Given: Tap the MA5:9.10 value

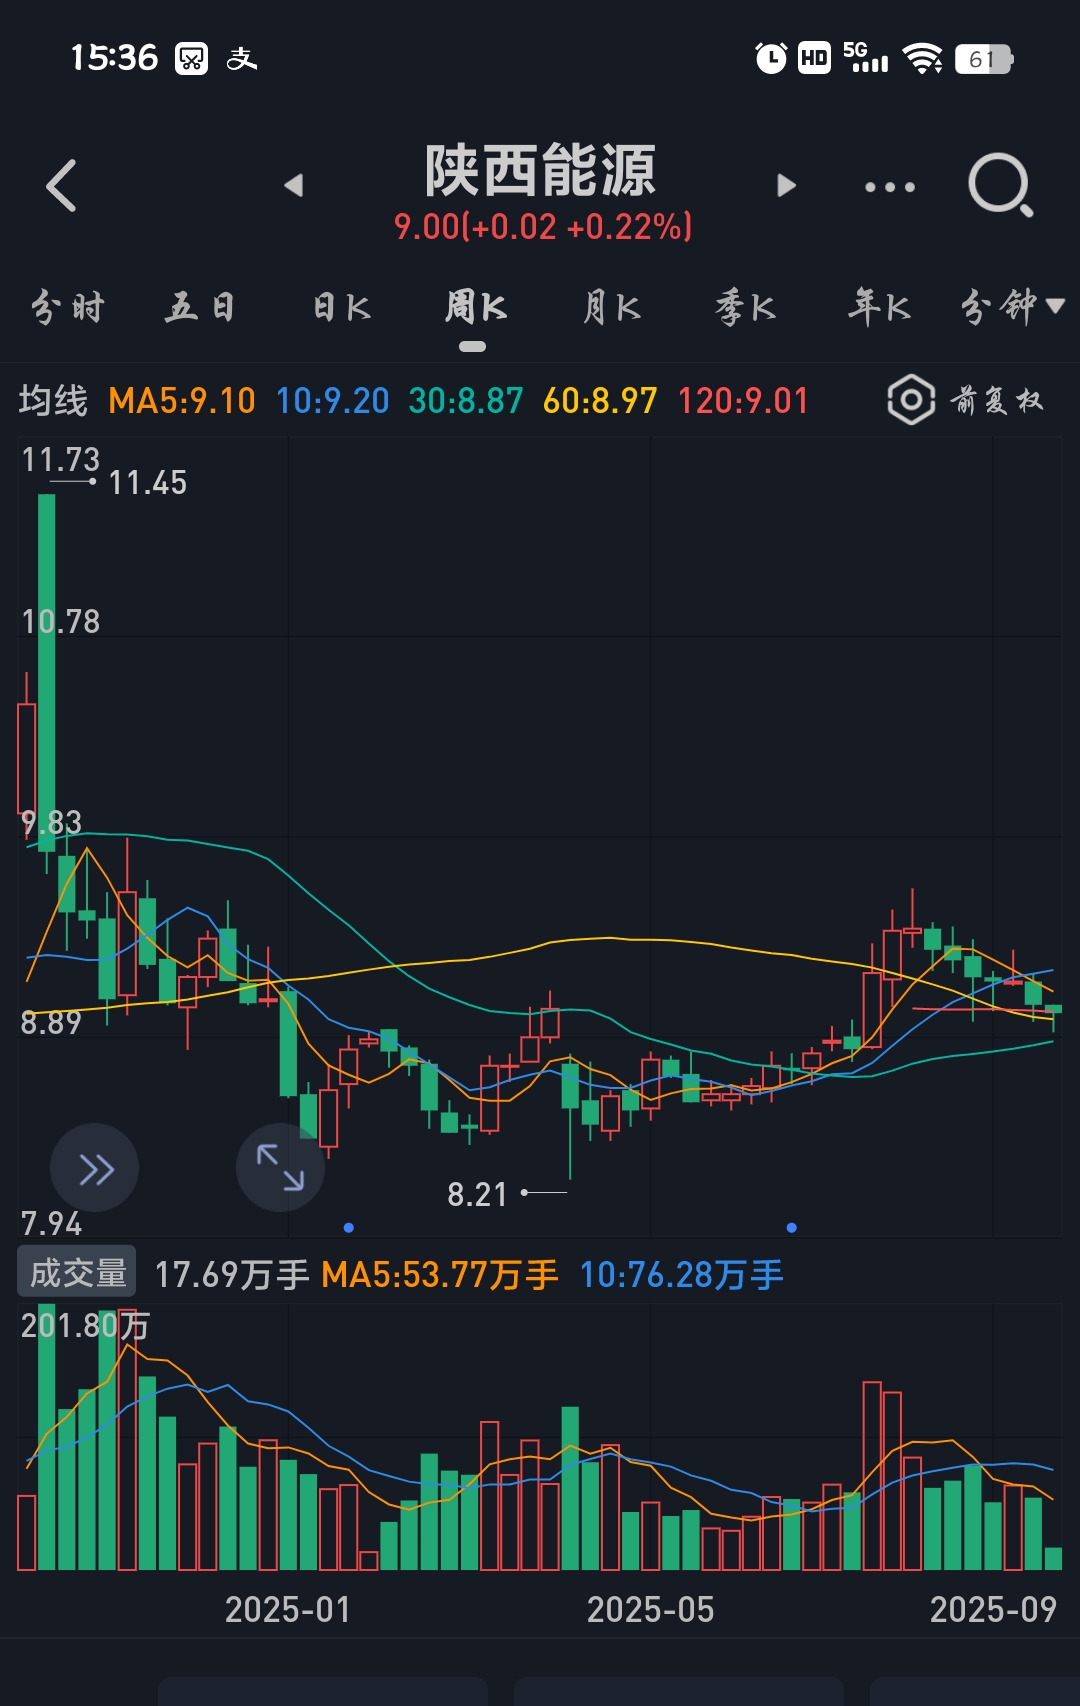Looking at the screenshot, I should 182,401.
